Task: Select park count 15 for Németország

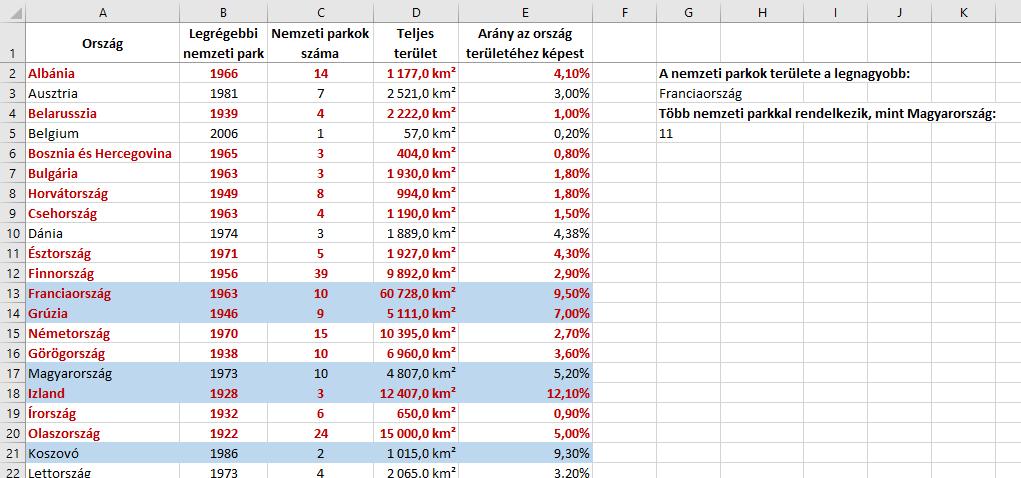Action: click(x=320, y=333)
